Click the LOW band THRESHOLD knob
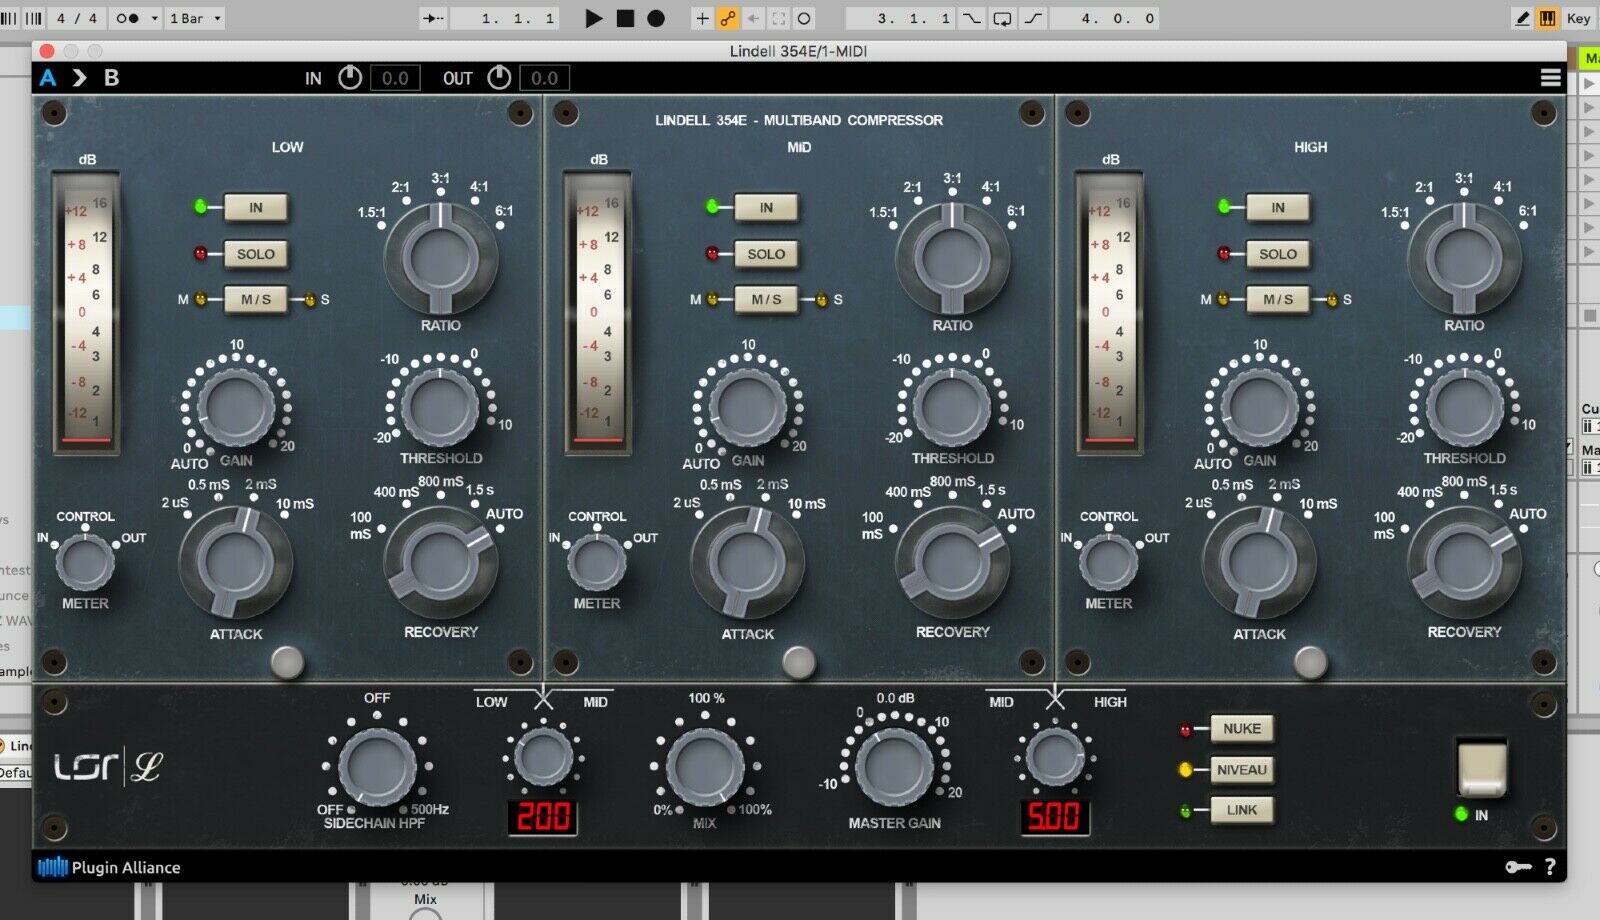 pos(440,406)
